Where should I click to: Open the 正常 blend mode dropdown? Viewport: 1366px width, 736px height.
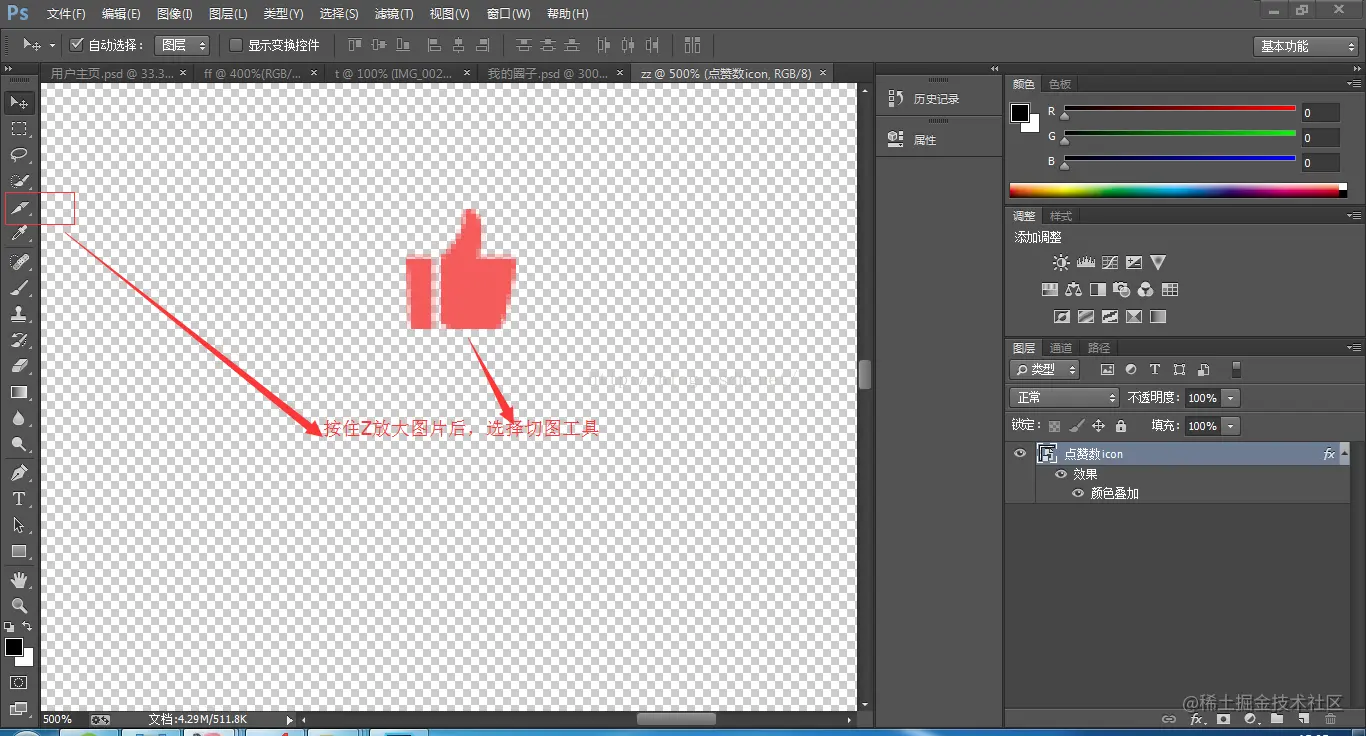[x=1064, y=398]
